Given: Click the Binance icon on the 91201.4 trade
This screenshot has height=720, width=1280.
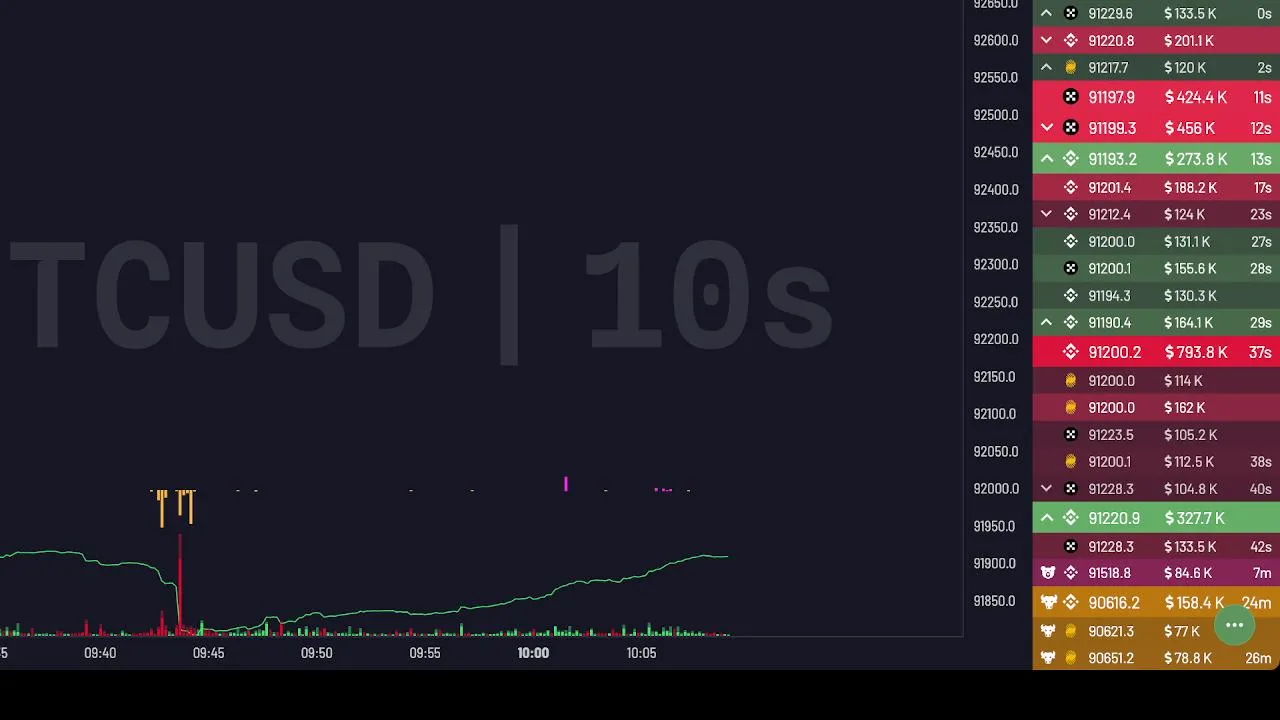Looking at the screenshot, I should point(1071,188).
